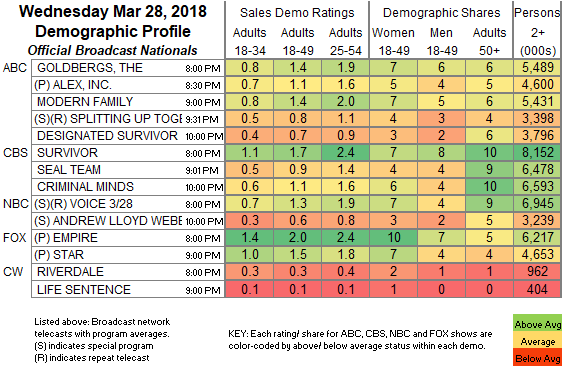Click the Above Avg green legend swatch
562x366 pixels.
point(537,324)
